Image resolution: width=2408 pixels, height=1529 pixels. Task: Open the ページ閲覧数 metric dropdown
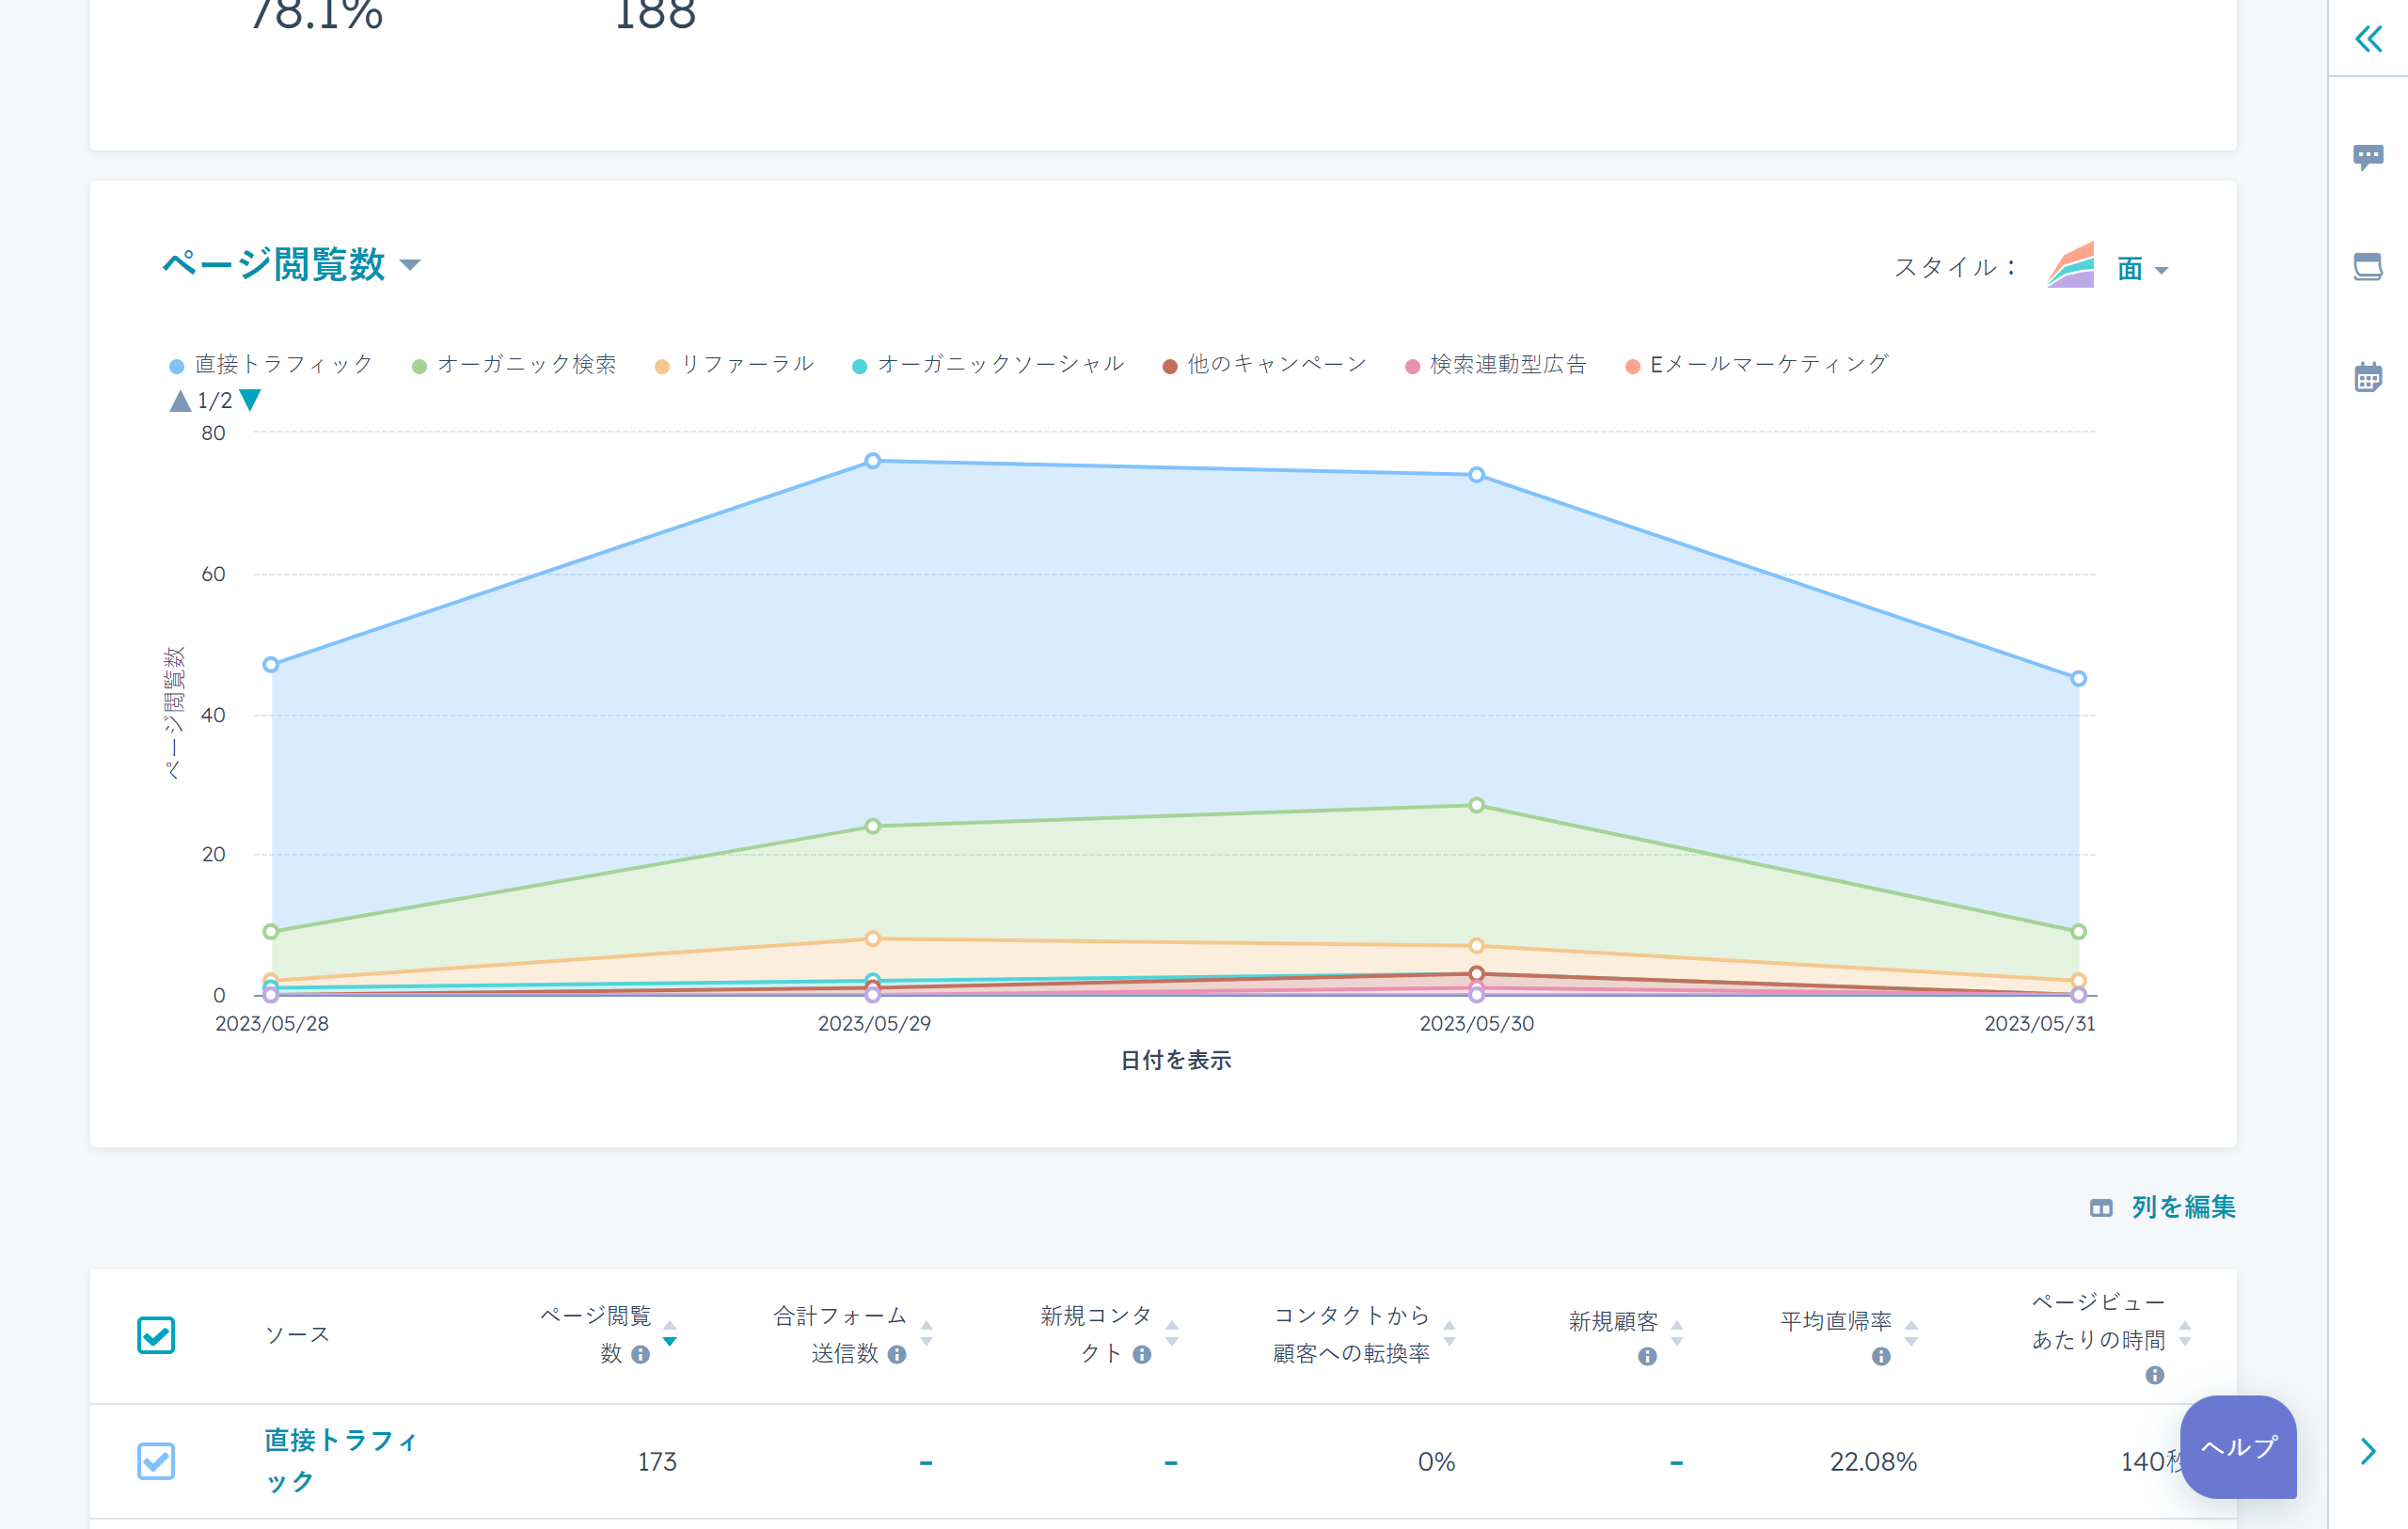(291, 265)
